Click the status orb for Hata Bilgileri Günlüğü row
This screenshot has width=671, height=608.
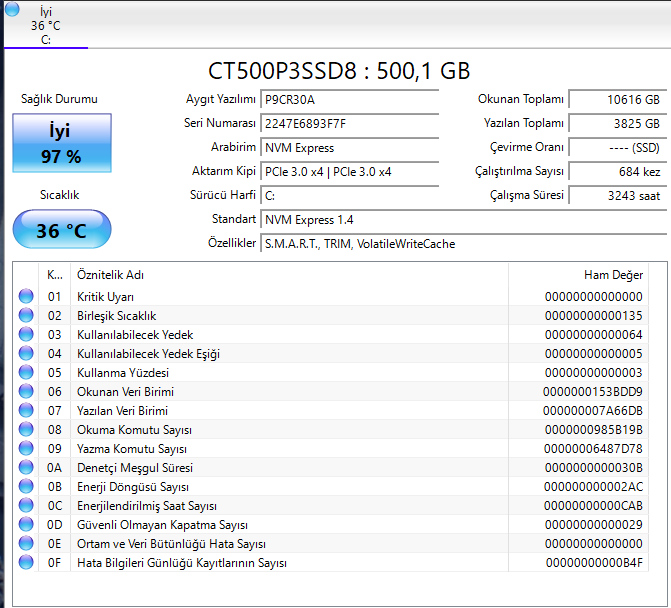point(26,562)
